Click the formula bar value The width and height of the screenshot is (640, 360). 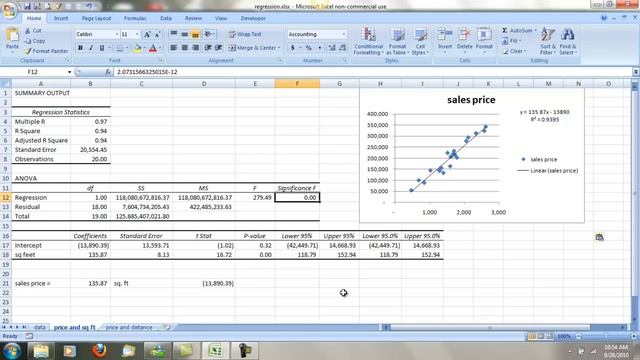coord(147,72)
